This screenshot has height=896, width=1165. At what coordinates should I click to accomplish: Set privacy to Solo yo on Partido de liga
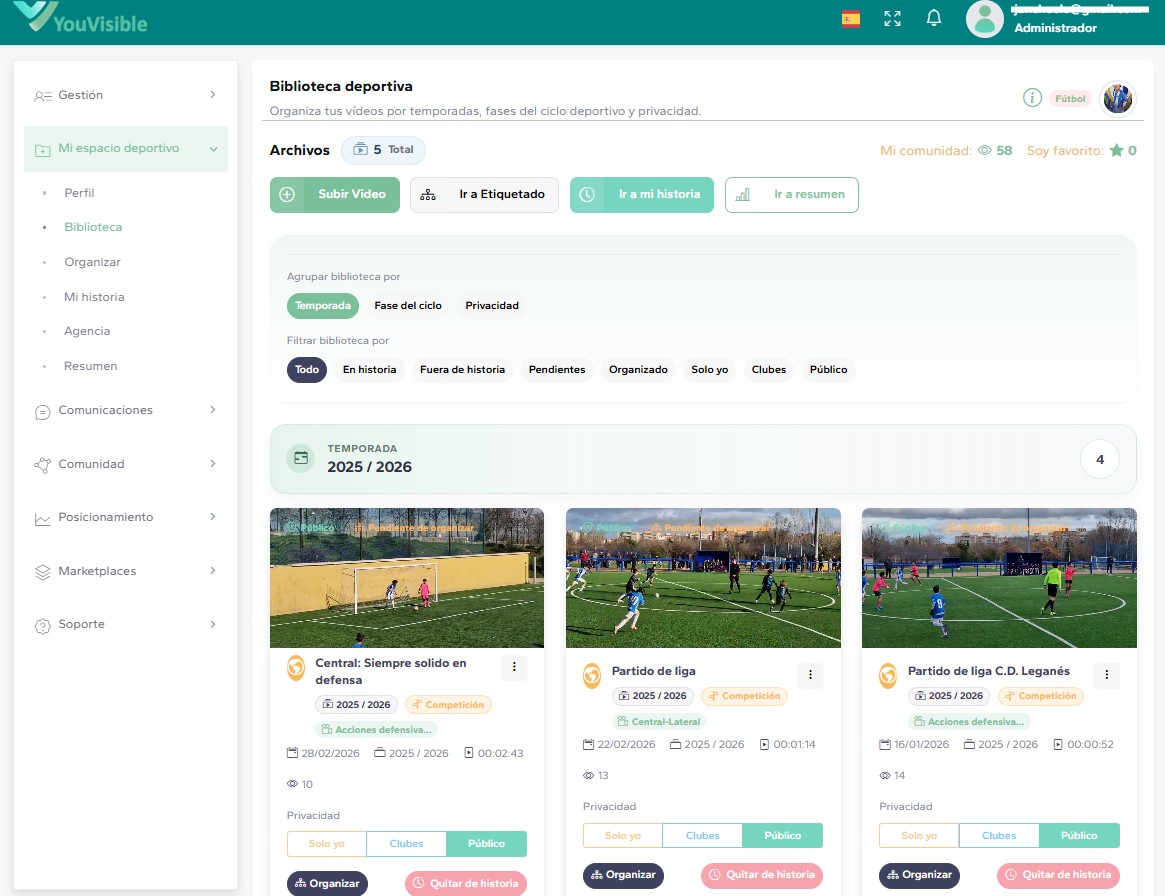pos(622,835)
